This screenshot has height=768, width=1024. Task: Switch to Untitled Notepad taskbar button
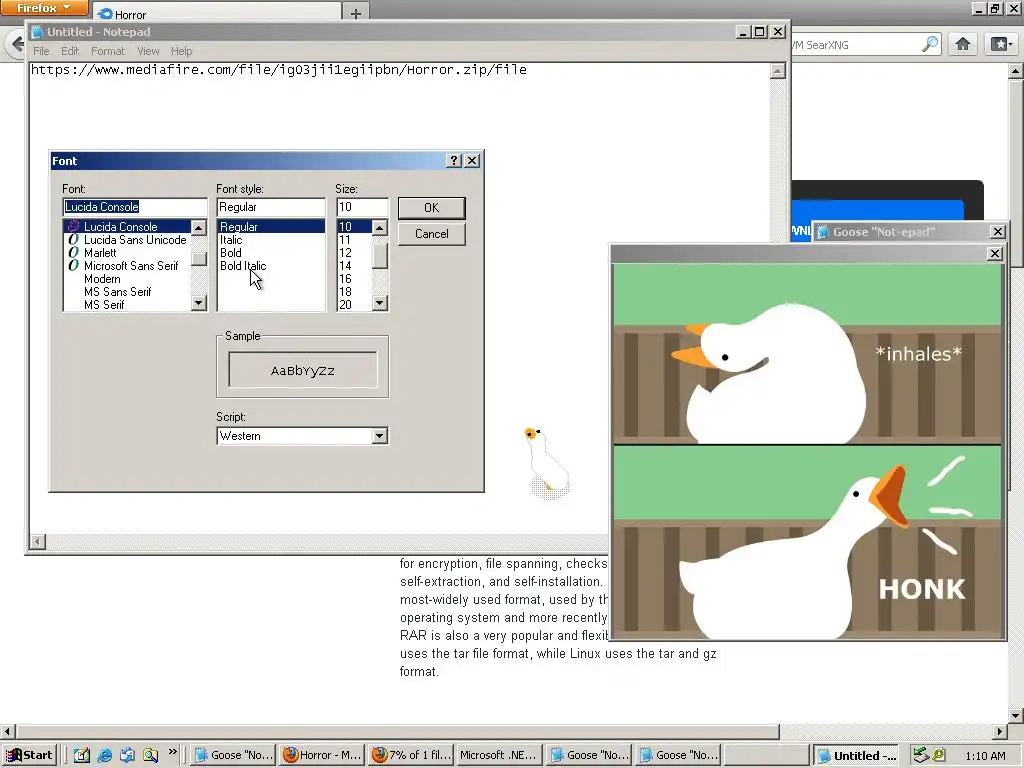[x=856, y=756]
